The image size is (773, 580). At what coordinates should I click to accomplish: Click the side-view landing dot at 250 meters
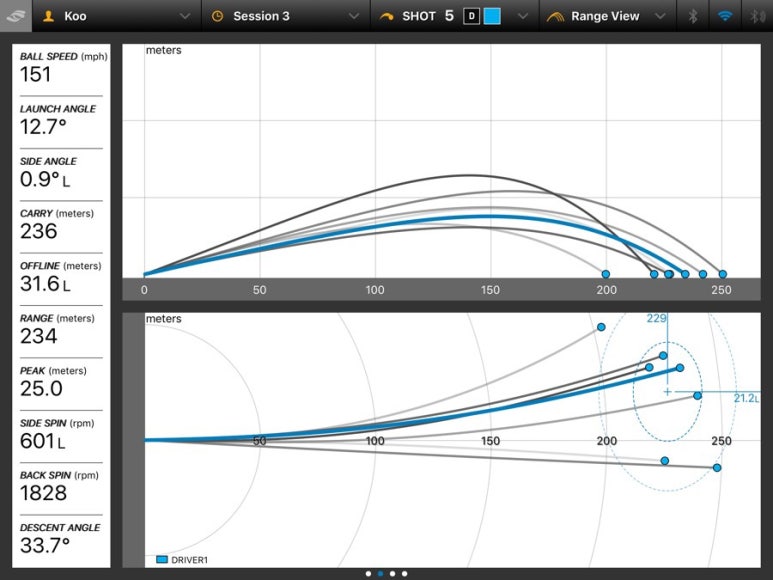point(722,274)
